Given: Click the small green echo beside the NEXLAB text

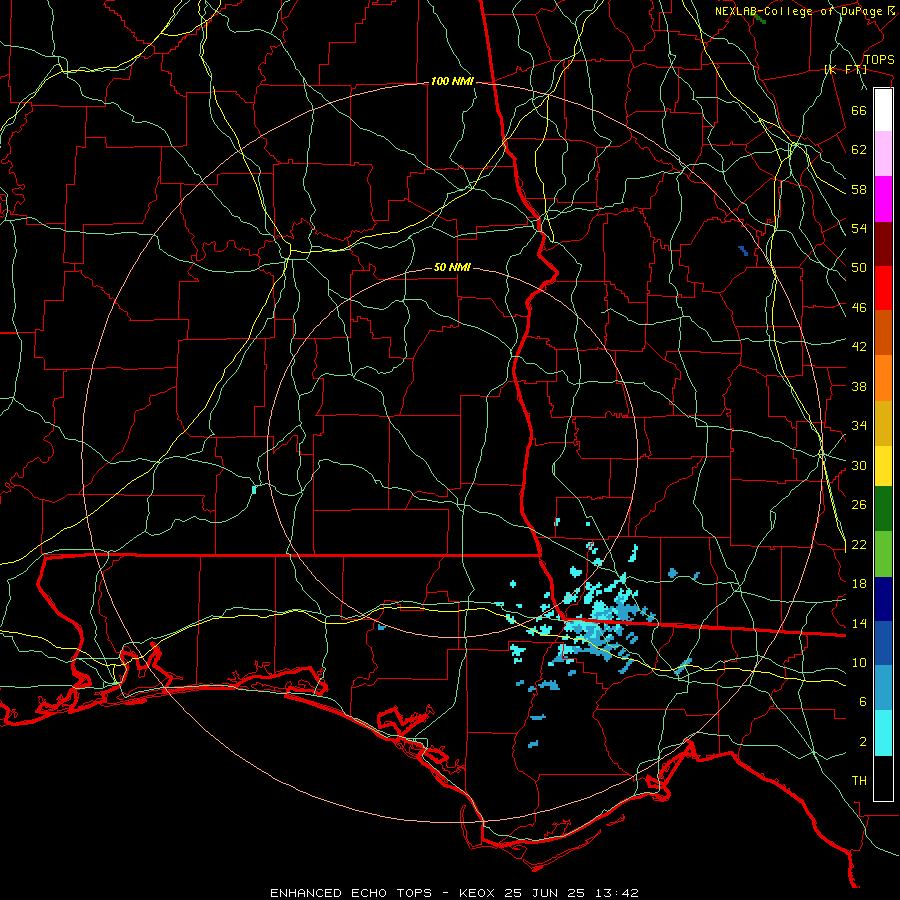Looking at the screenshot, I should 760,19.
